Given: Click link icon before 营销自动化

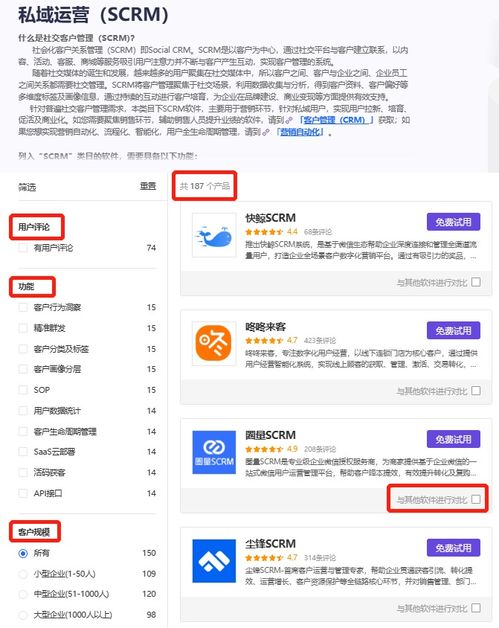Looking at the screenshot, I should [266, 132].
